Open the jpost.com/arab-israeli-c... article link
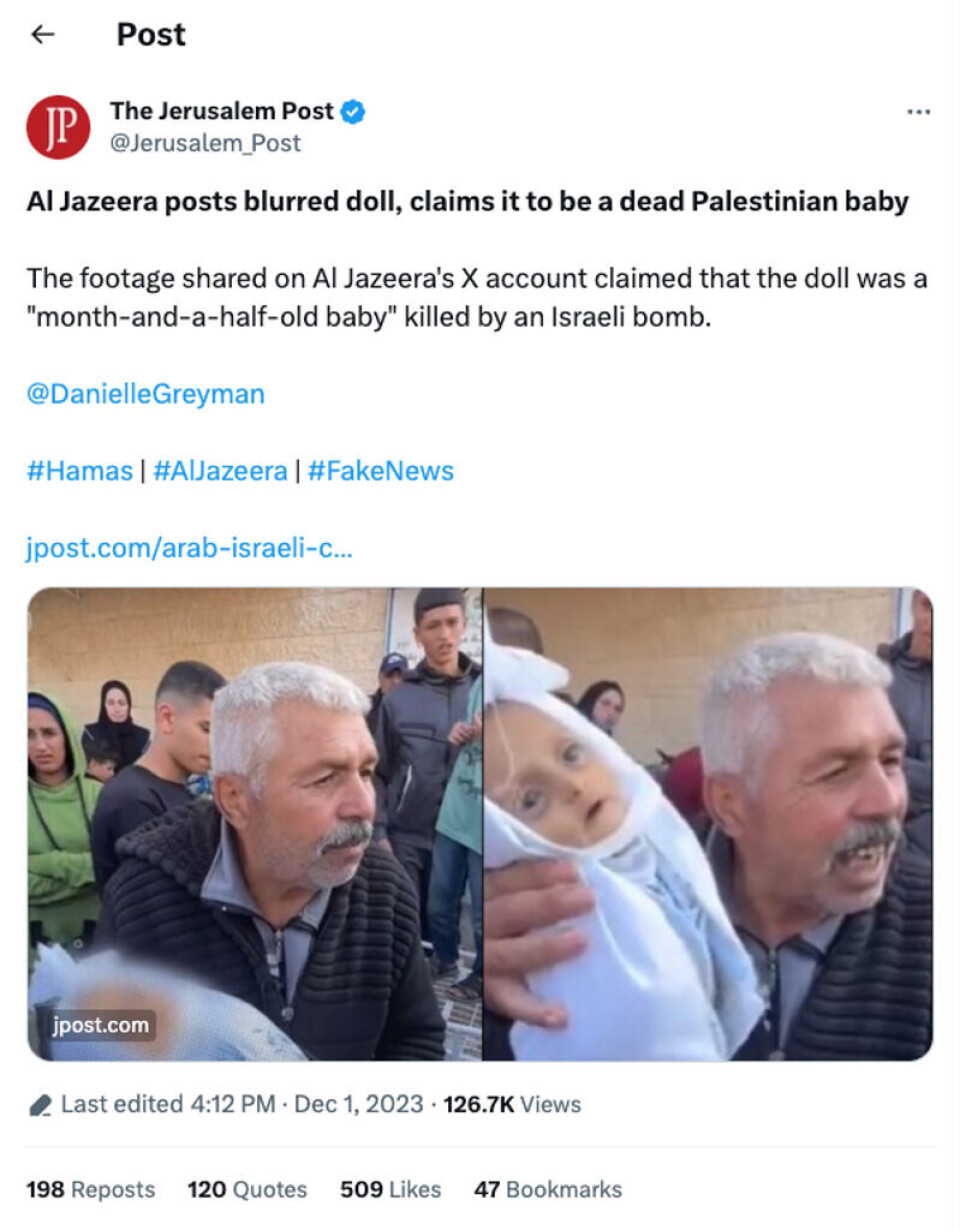 [189, 549]
